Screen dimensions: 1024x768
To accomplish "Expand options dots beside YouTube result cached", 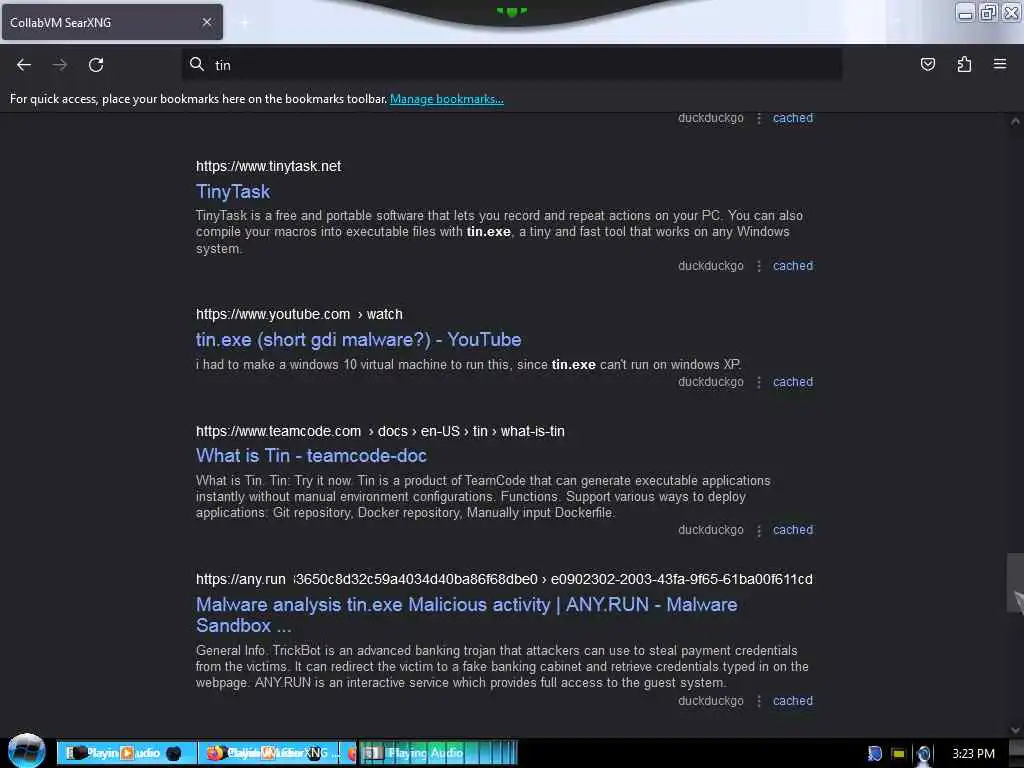I will 759,383.
